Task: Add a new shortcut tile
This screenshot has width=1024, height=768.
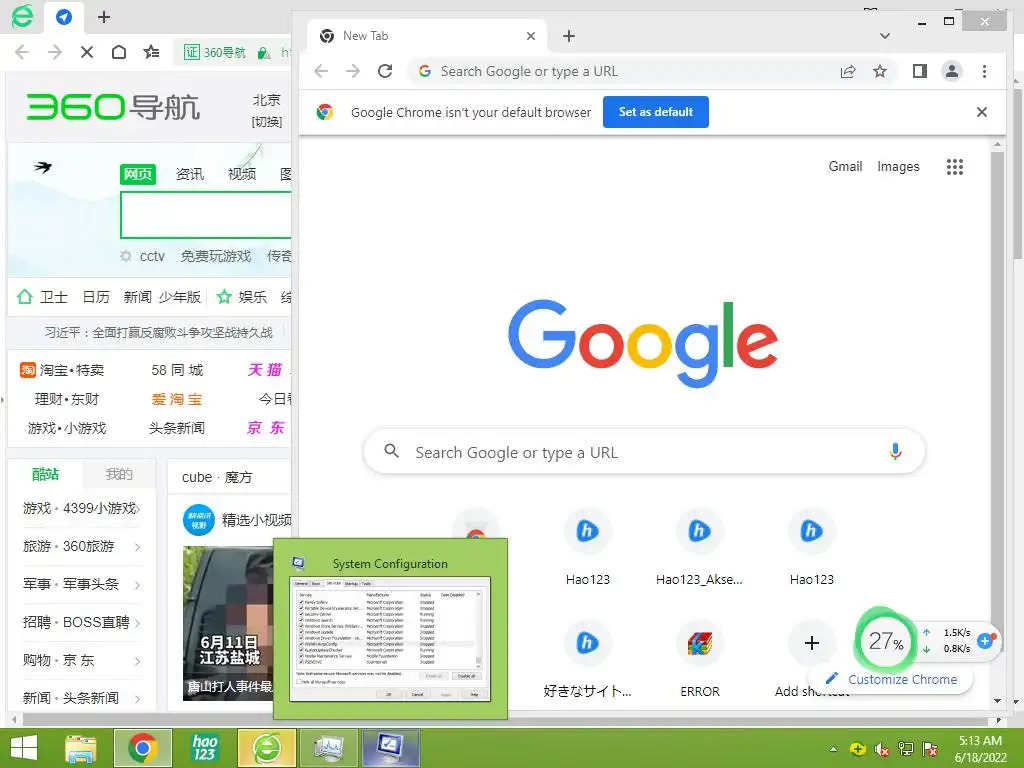Action: pos(812,643)
